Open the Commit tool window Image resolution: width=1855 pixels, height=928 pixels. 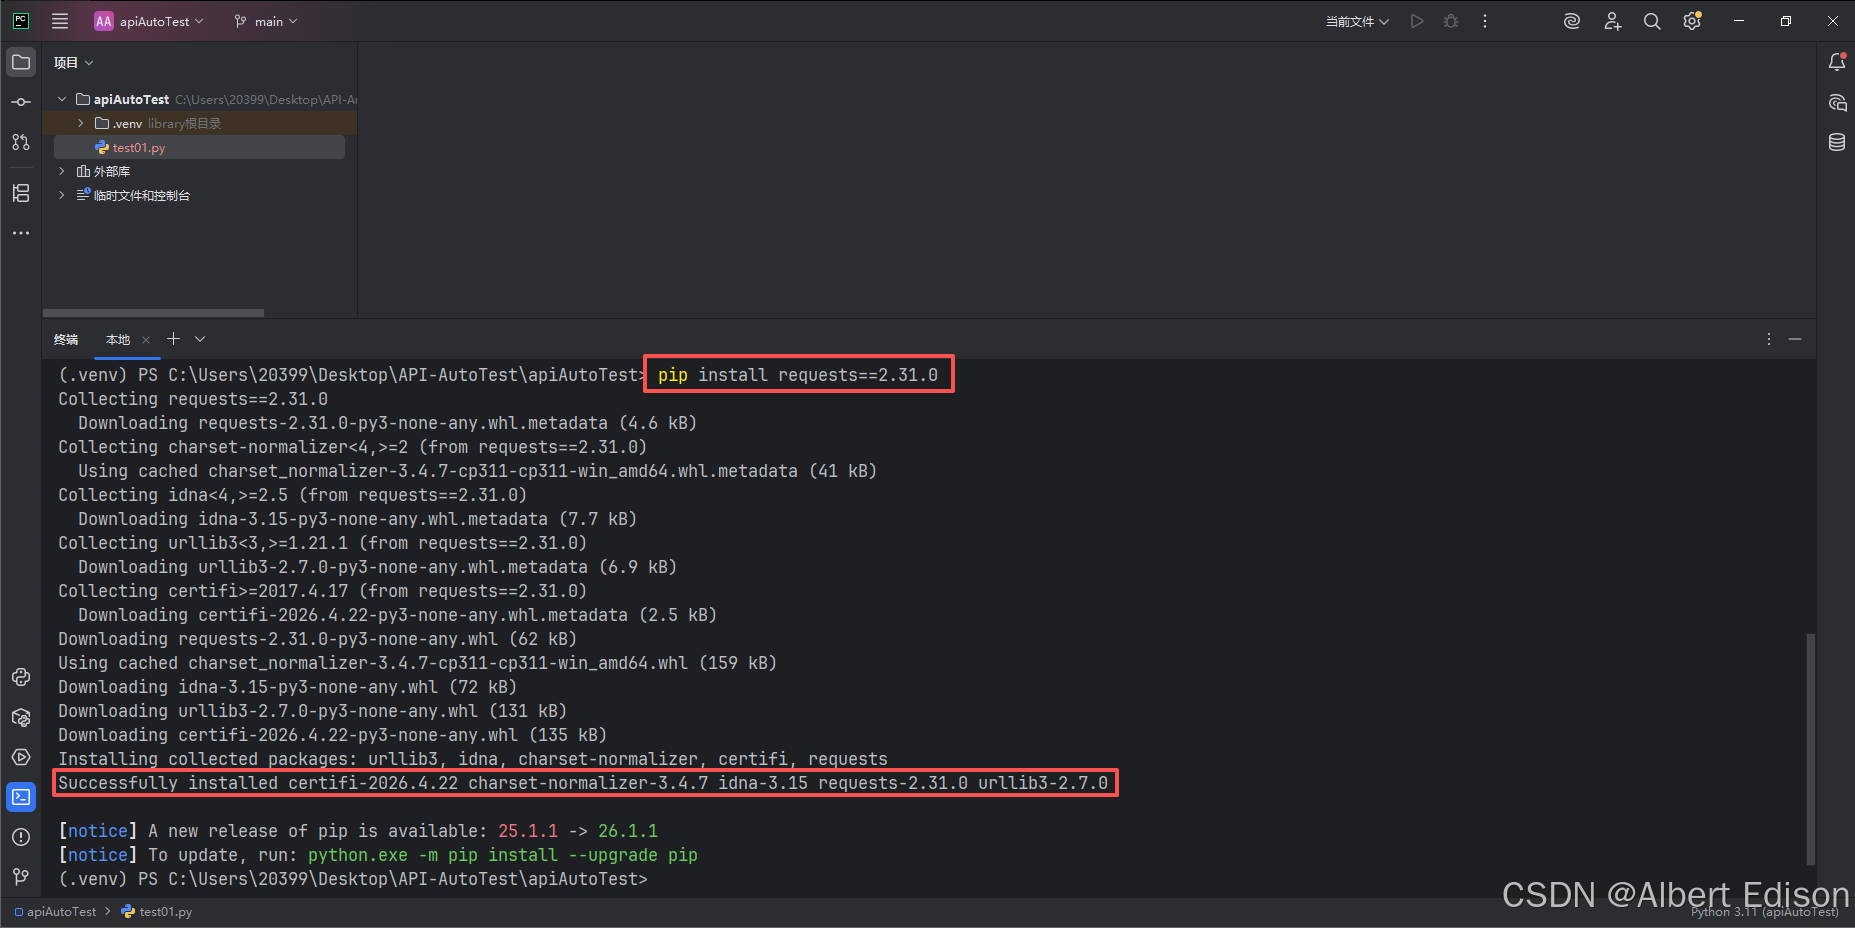pyautogui.click(x=21, y=102)
